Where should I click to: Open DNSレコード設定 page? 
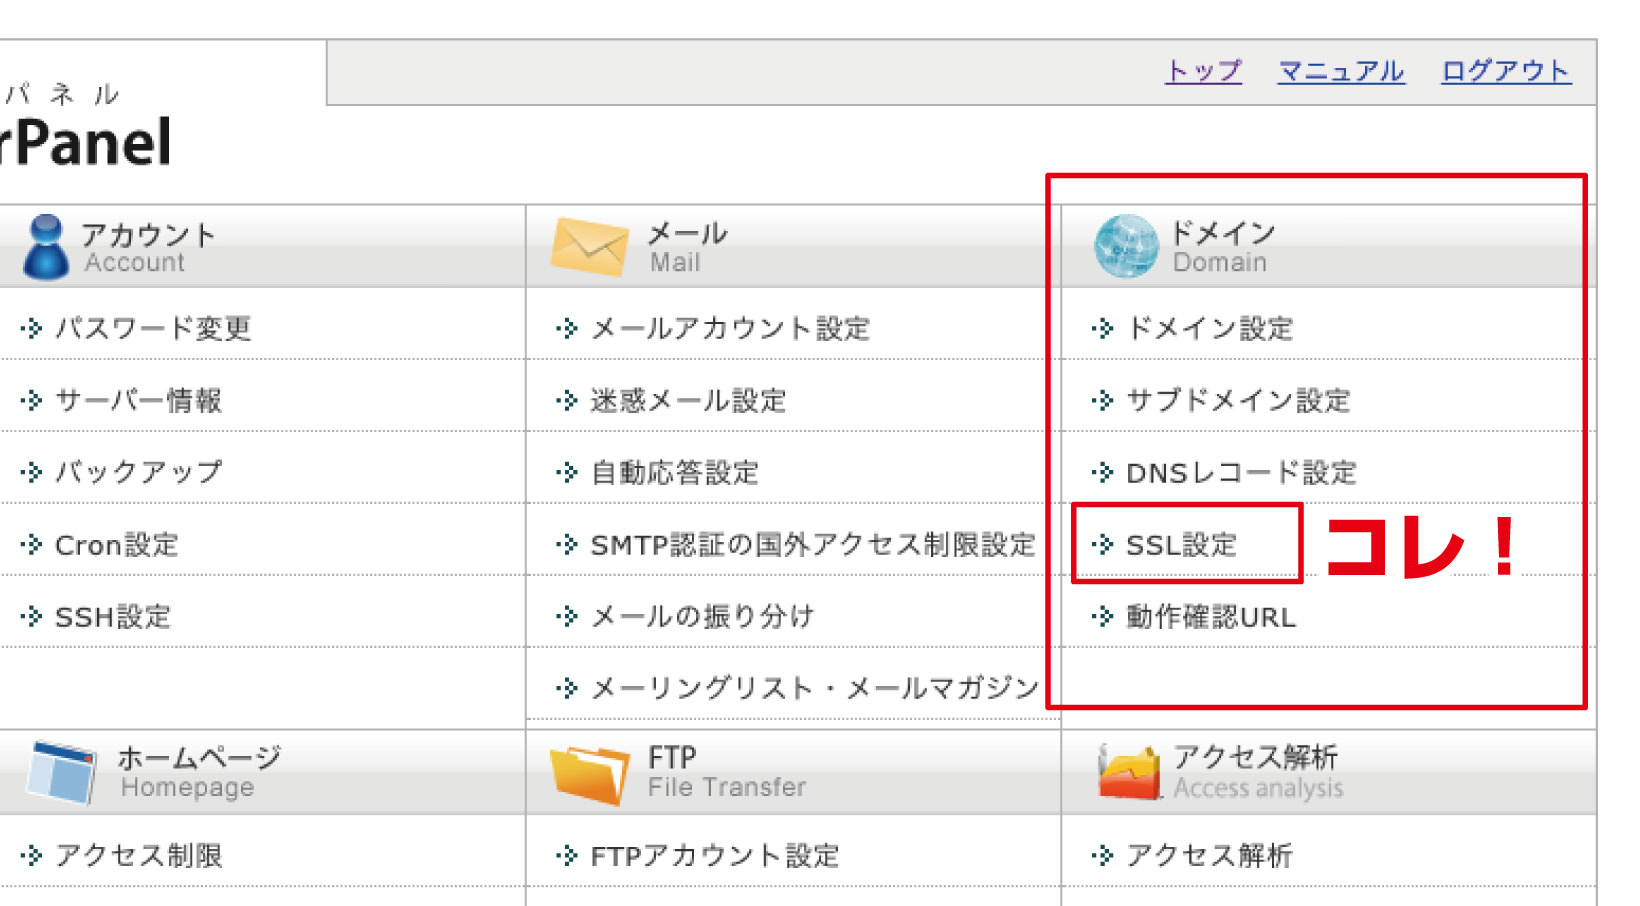pos(1240,473)
